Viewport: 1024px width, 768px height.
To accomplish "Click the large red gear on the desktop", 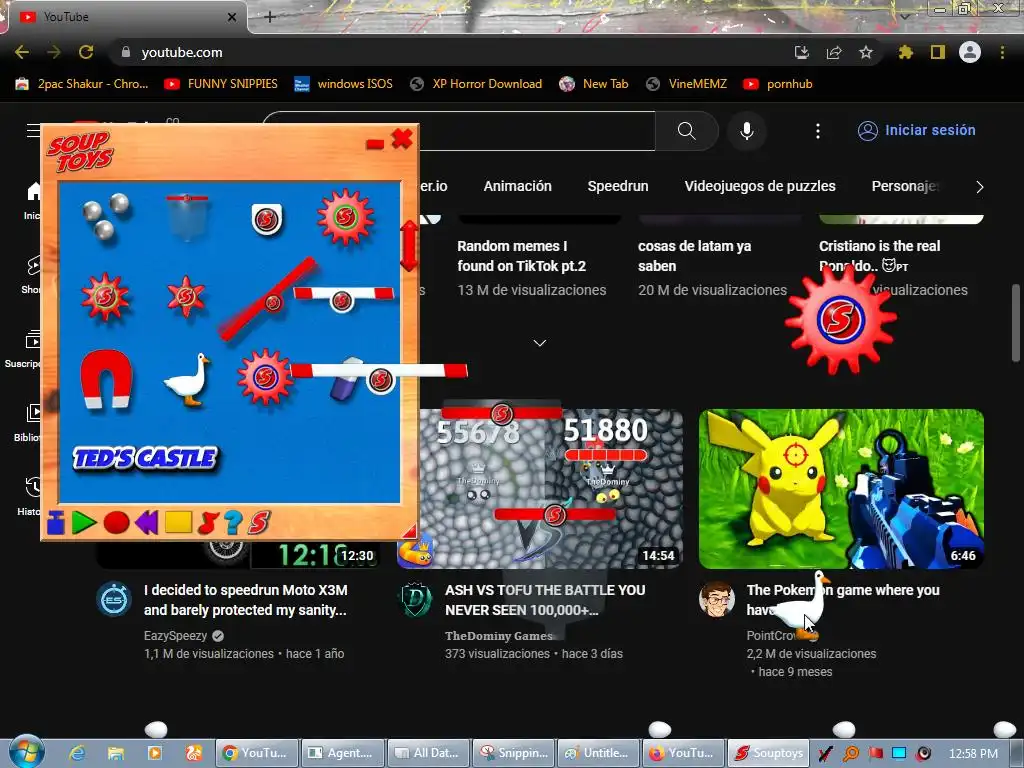I will (x=841, y=319).
